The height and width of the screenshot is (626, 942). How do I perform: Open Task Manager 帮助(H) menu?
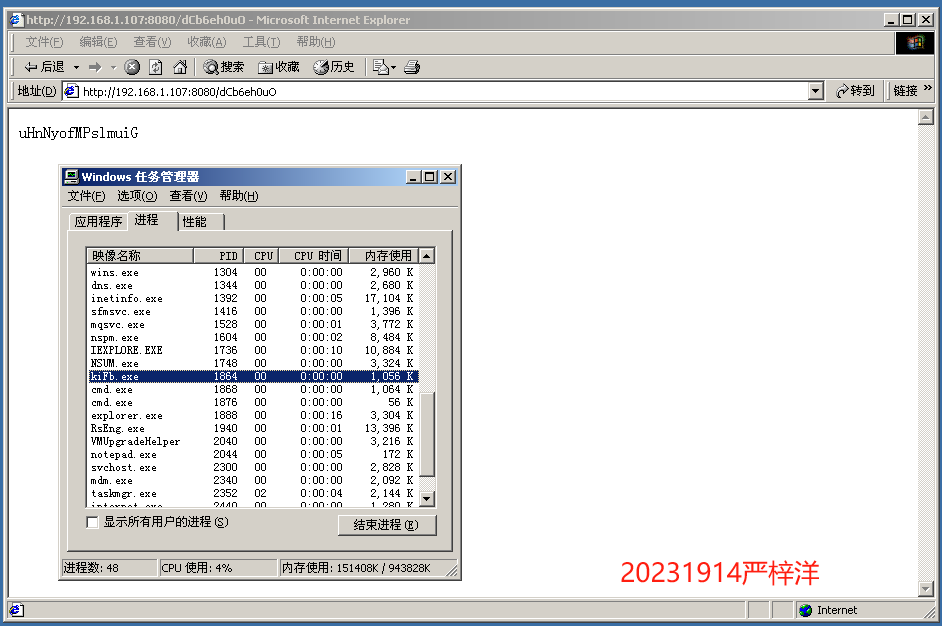point(239,196)
